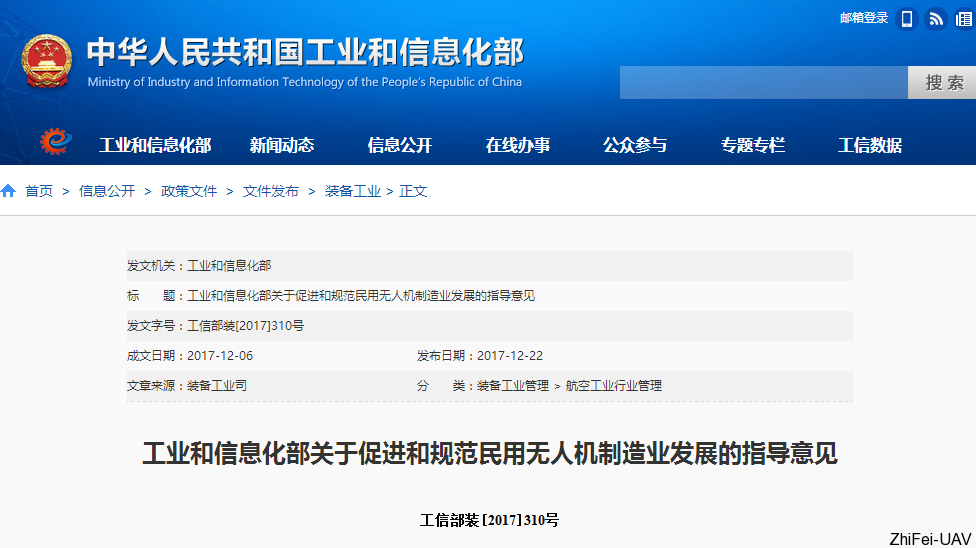Click the national emblem logo

point(47,61)
